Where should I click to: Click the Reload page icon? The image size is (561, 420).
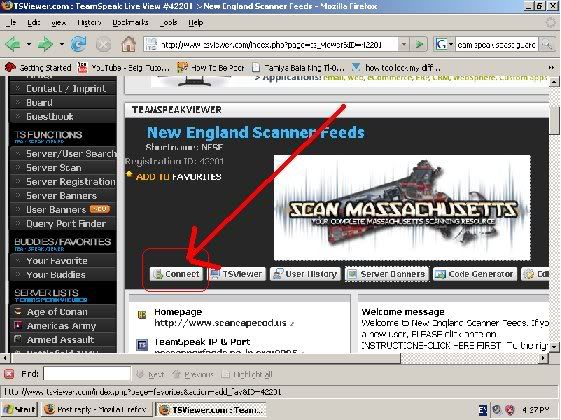click(x=79, y=44)
